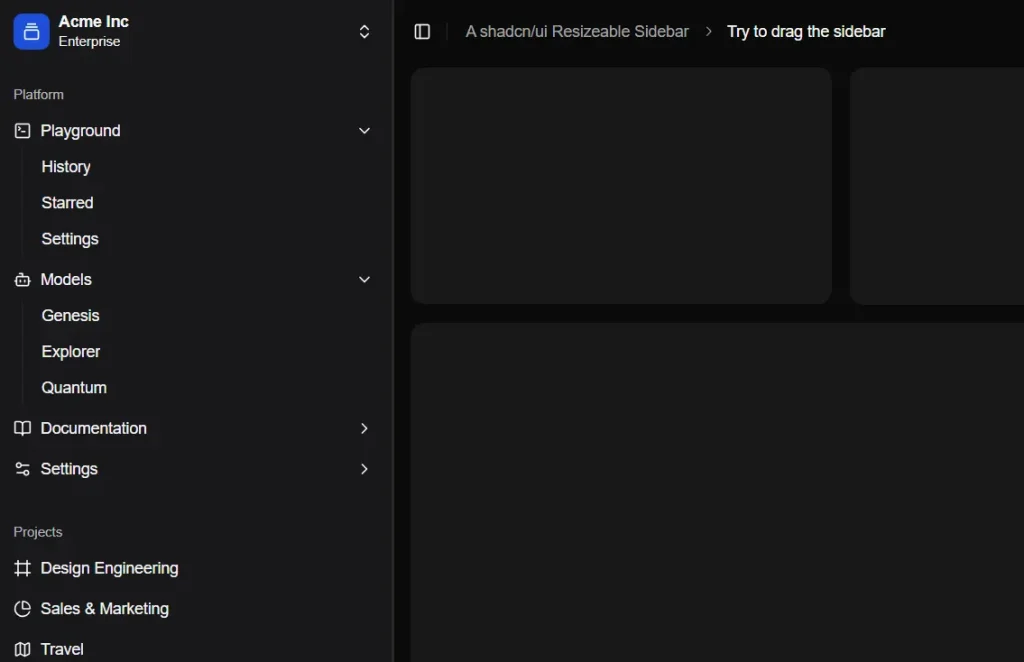Select the Genesis model
The height and width of the screenshot is (662, 1024).
70,315
